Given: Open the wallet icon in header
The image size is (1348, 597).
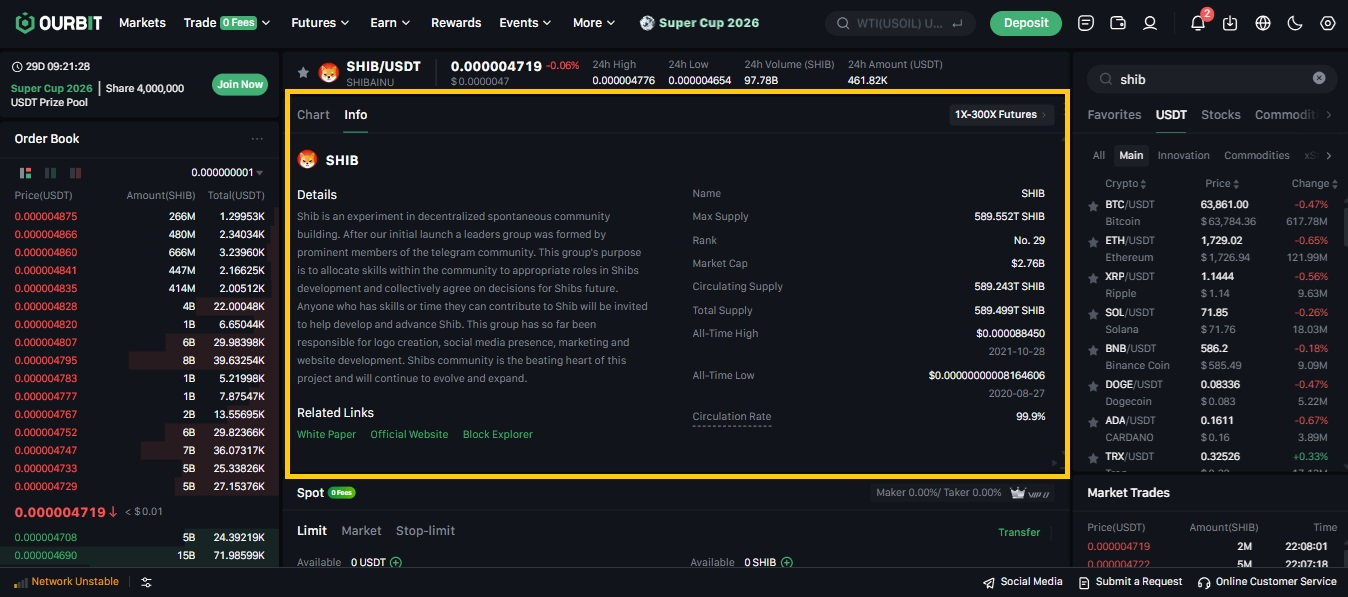Looking at the screenshot, I should pyautogui.click(x=1118, y=22).
